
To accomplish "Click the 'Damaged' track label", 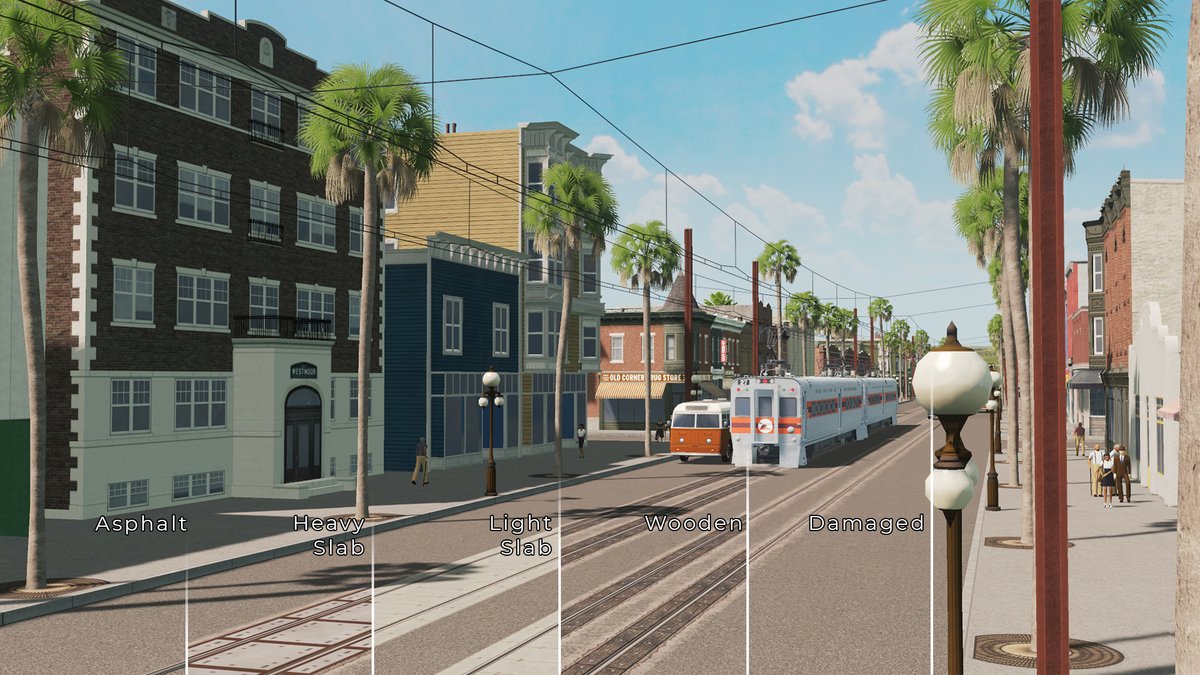I will point(866,523).
